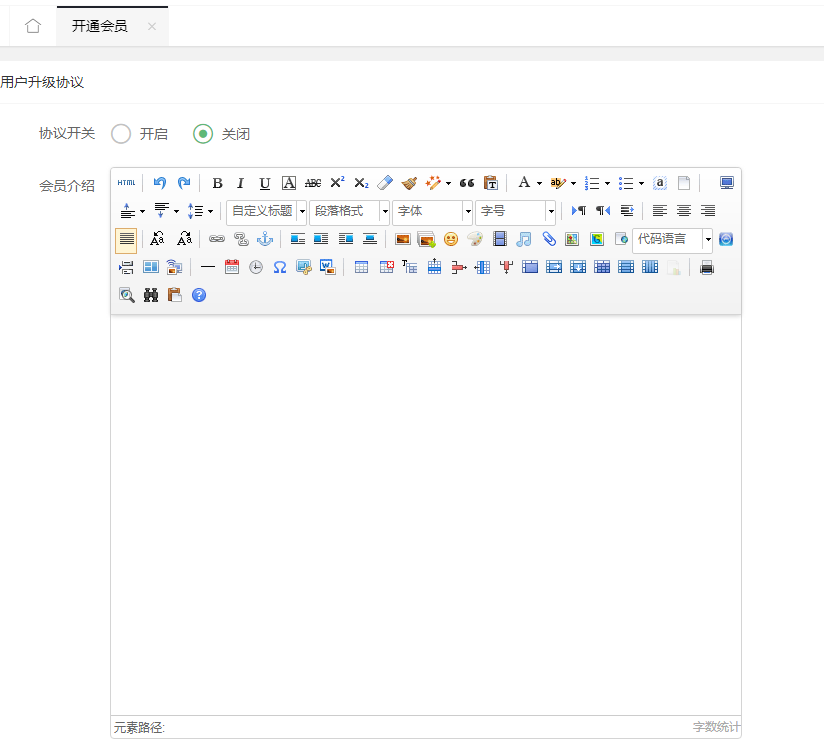Toggle bold formatting

click(217, 183)
